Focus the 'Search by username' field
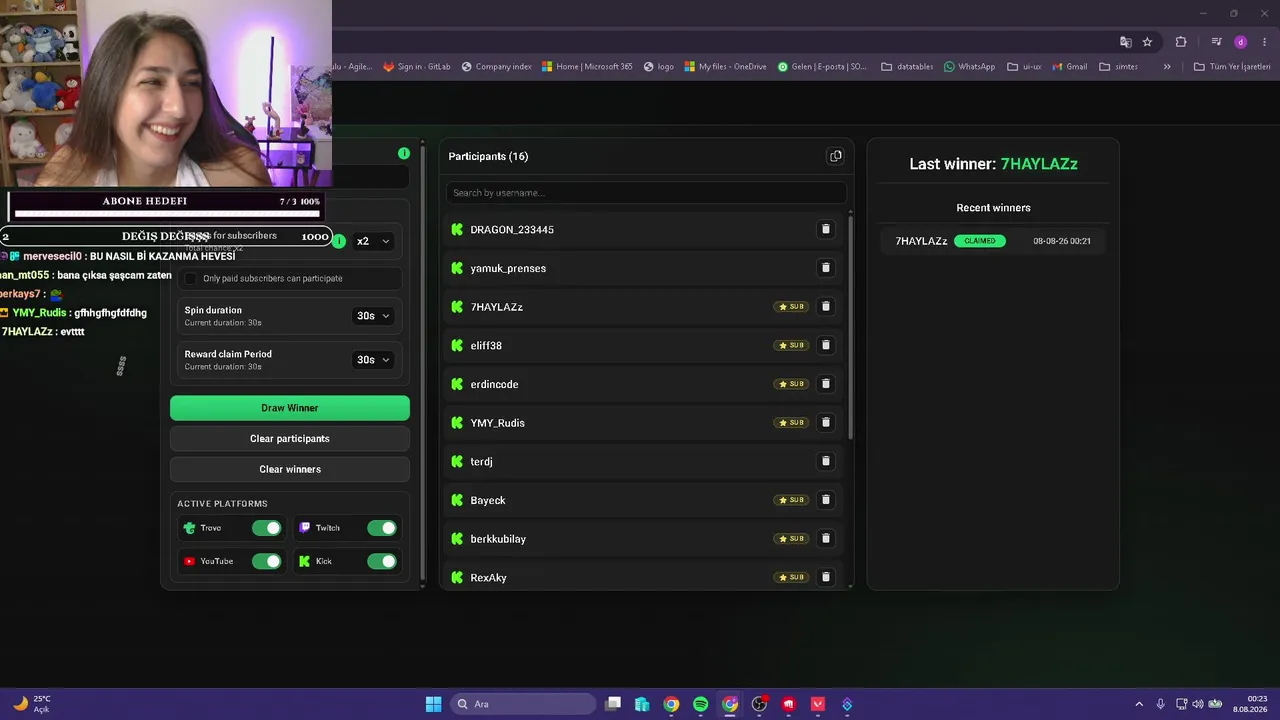 pos(646,193)
